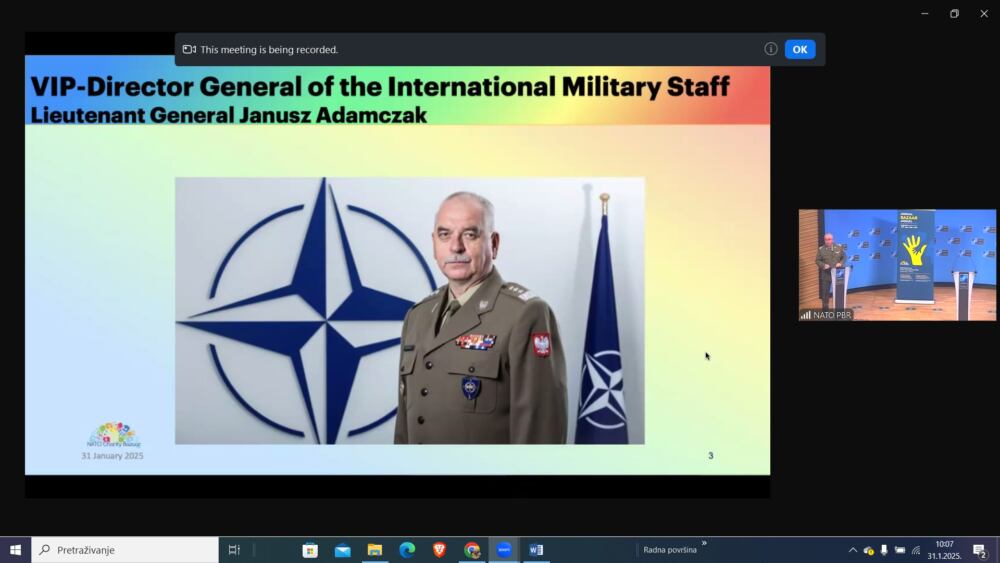Launch Google Chrome from the taskbar
Screen dimensions: 1000x563
[x=472, y=549]
